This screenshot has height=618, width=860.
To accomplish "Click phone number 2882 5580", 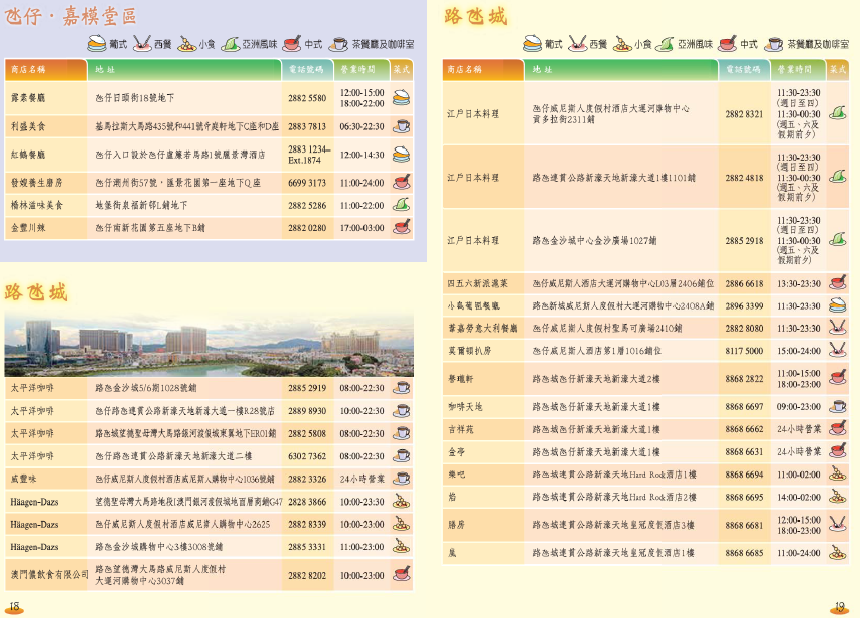I will pyautogui.click(x=307, y=98).
